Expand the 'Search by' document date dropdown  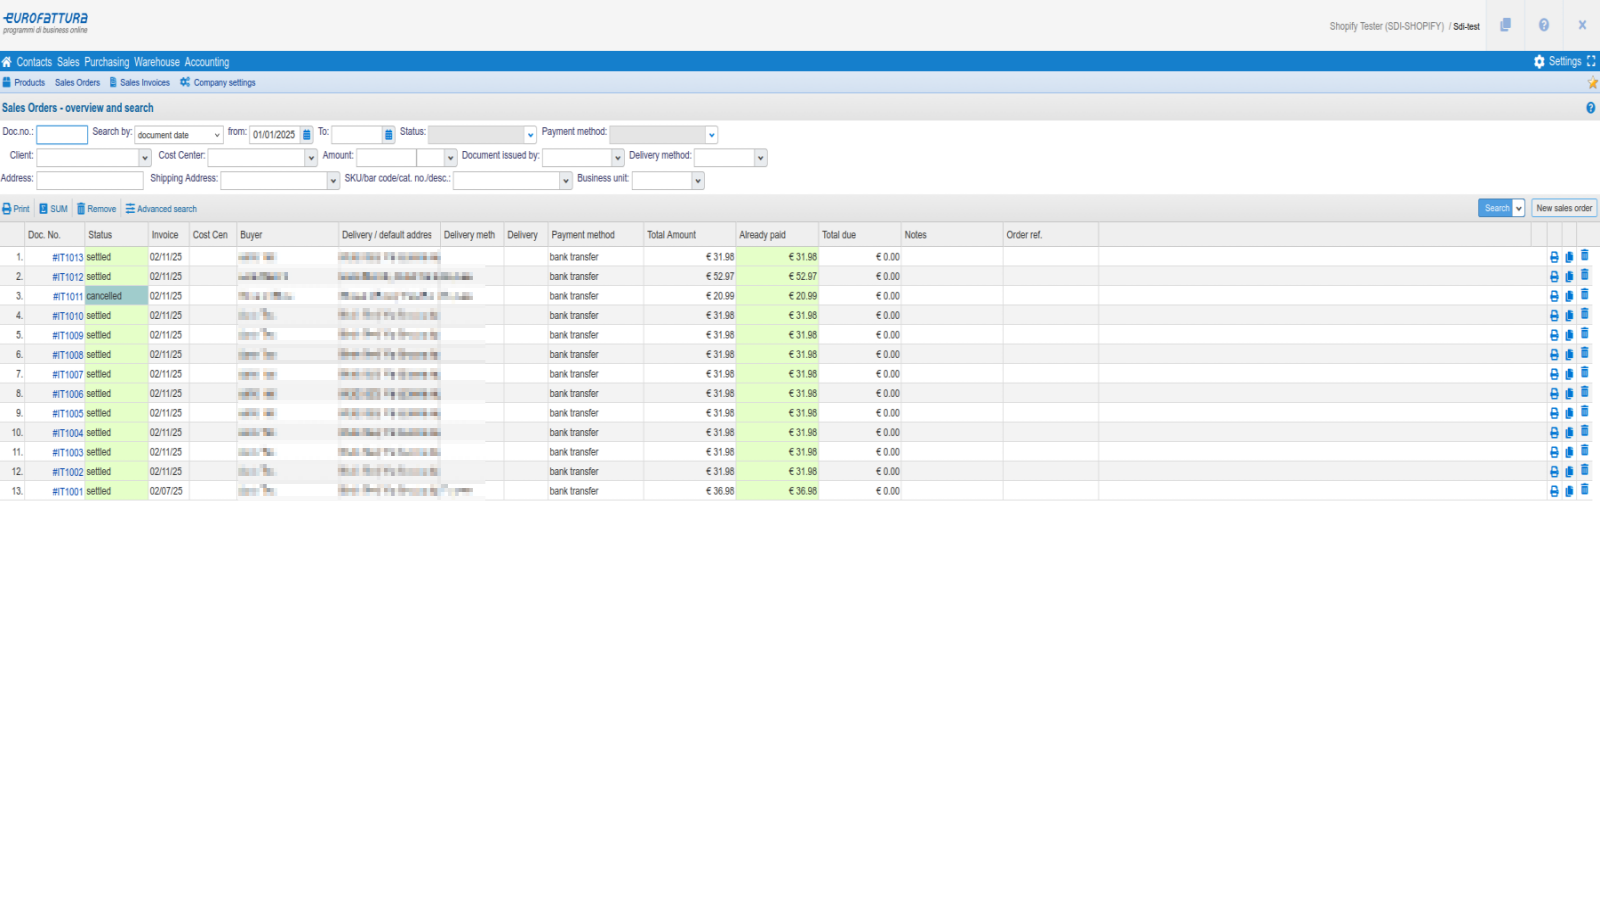click(179, 135)
